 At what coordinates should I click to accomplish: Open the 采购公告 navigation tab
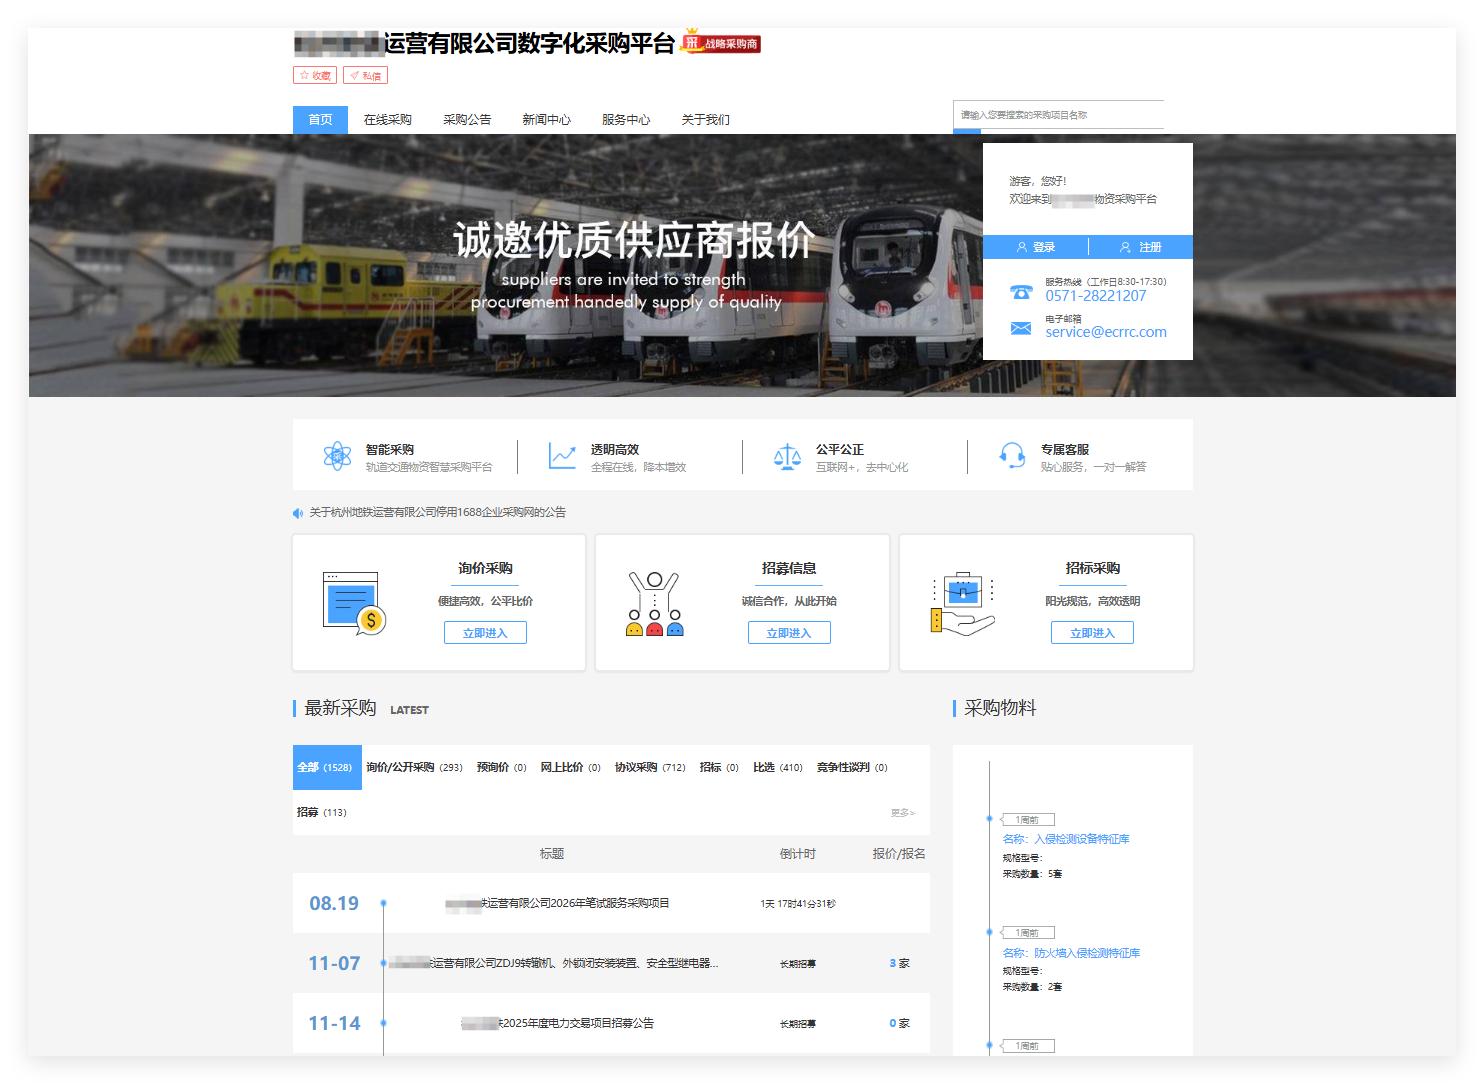467,119
